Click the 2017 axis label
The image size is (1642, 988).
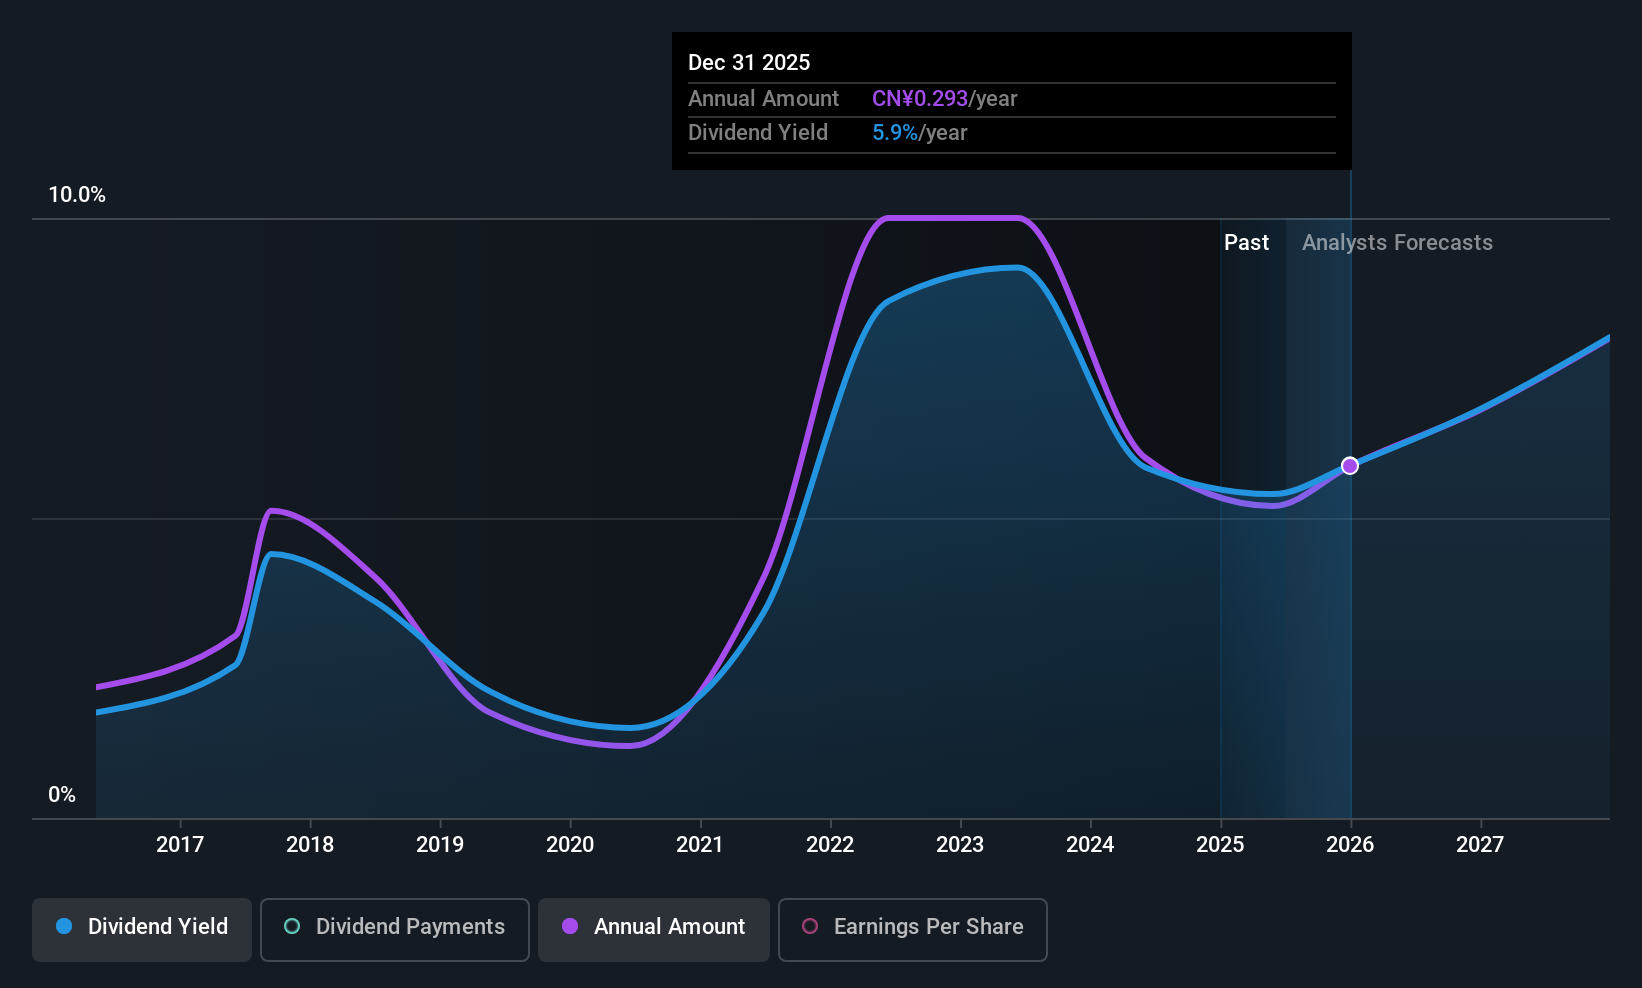[x=180, y=845]
